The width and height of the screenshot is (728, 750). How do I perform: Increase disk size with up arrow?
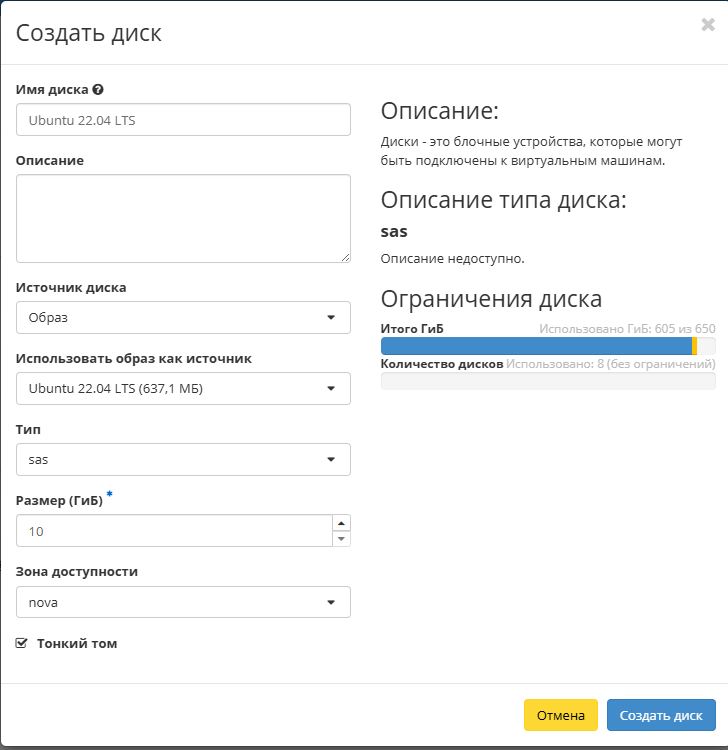(x=341, y=523)
